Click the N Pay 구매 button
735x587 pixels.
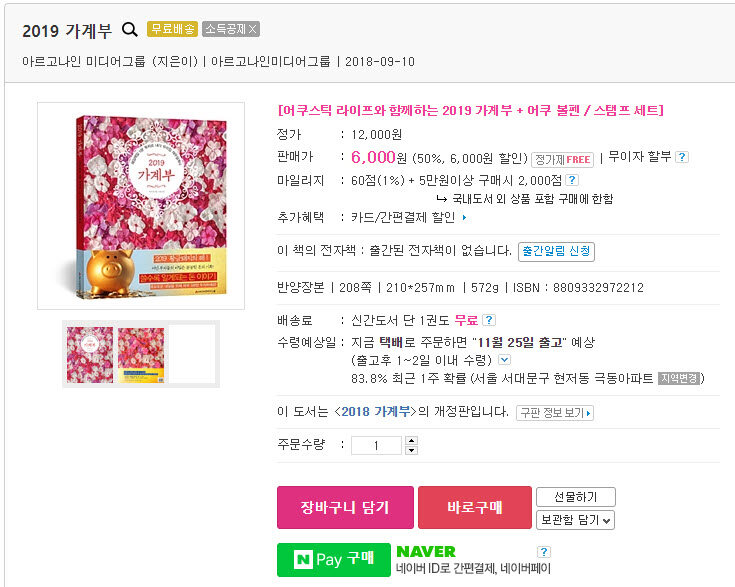pos(334,559)
